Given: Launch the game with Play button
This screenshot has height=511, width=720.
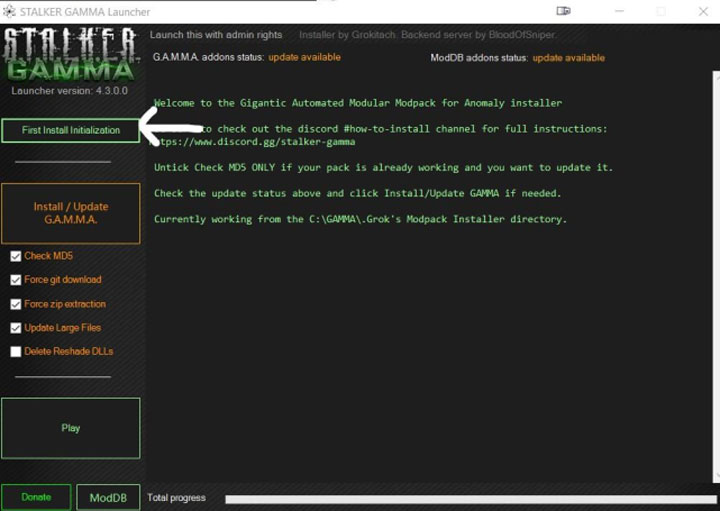Looking at the screenshot, I should coord(70,428).
